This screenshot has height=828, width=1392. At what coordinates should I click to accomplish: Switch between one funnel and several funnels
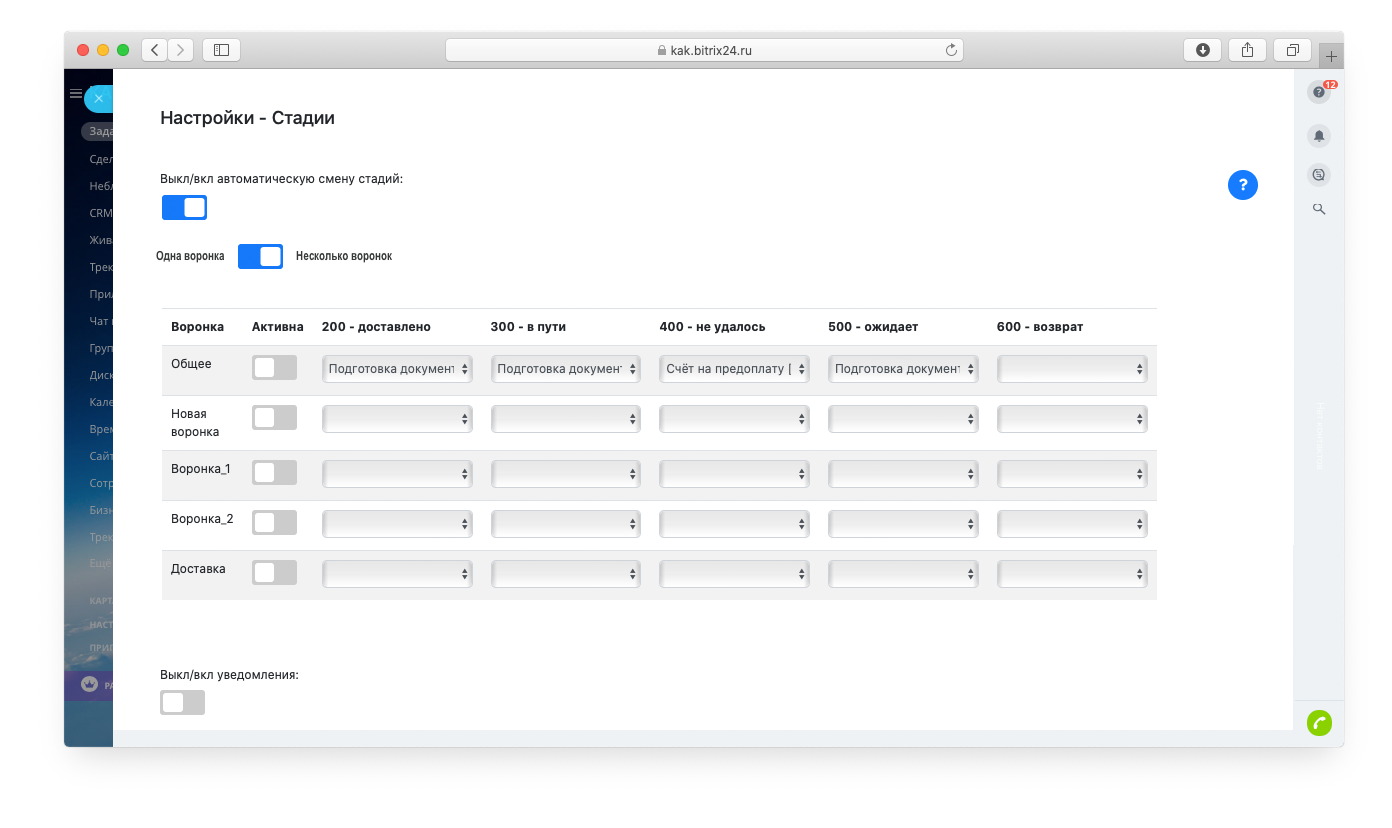[260, 257]
